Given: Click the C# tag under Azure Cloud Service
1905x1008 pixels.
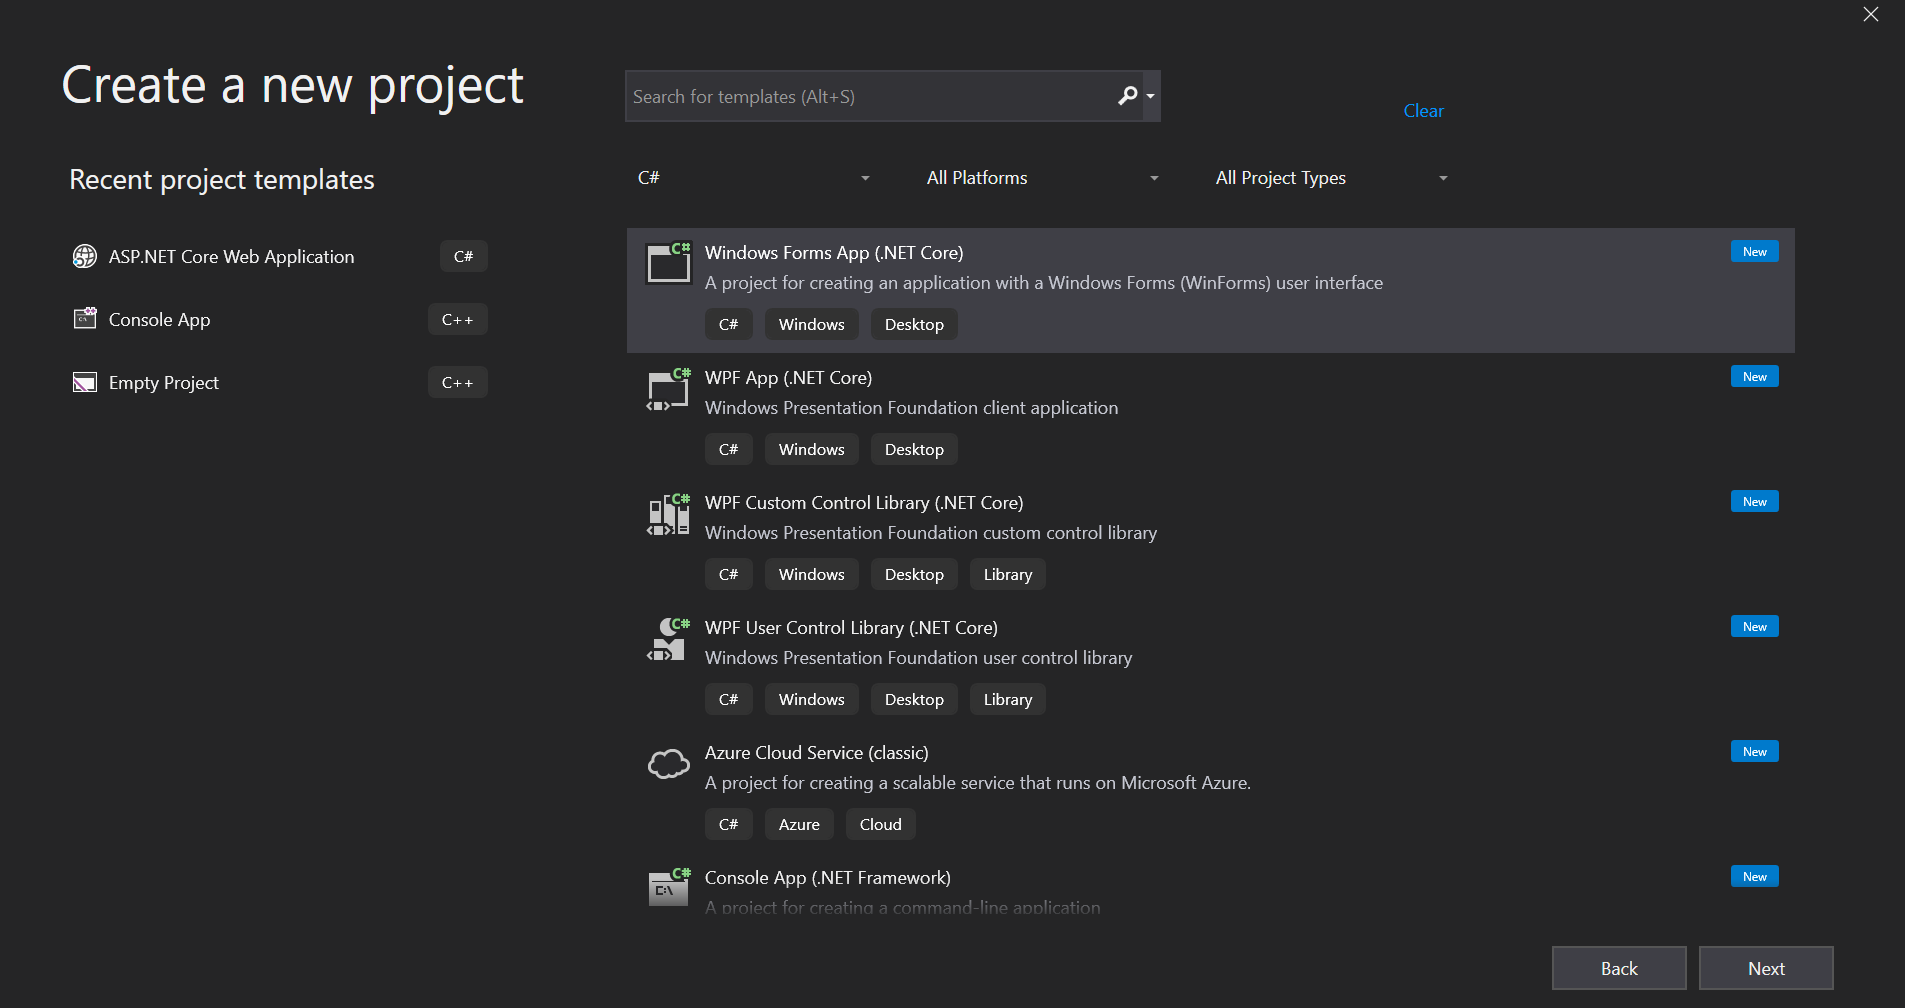Looking at the screenshot, I should 728,825.
